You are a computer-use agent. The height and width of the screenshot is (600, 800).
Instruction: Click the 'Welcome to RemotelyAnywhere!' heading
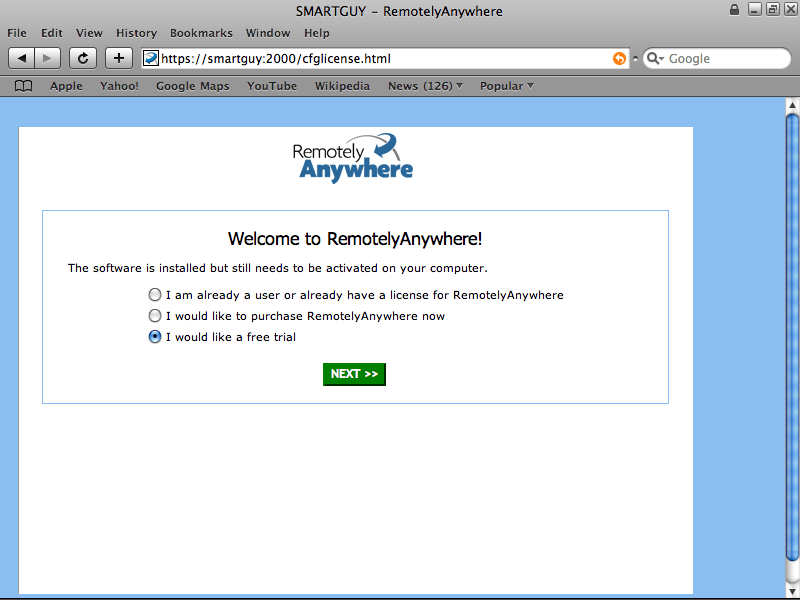point(355,239)
